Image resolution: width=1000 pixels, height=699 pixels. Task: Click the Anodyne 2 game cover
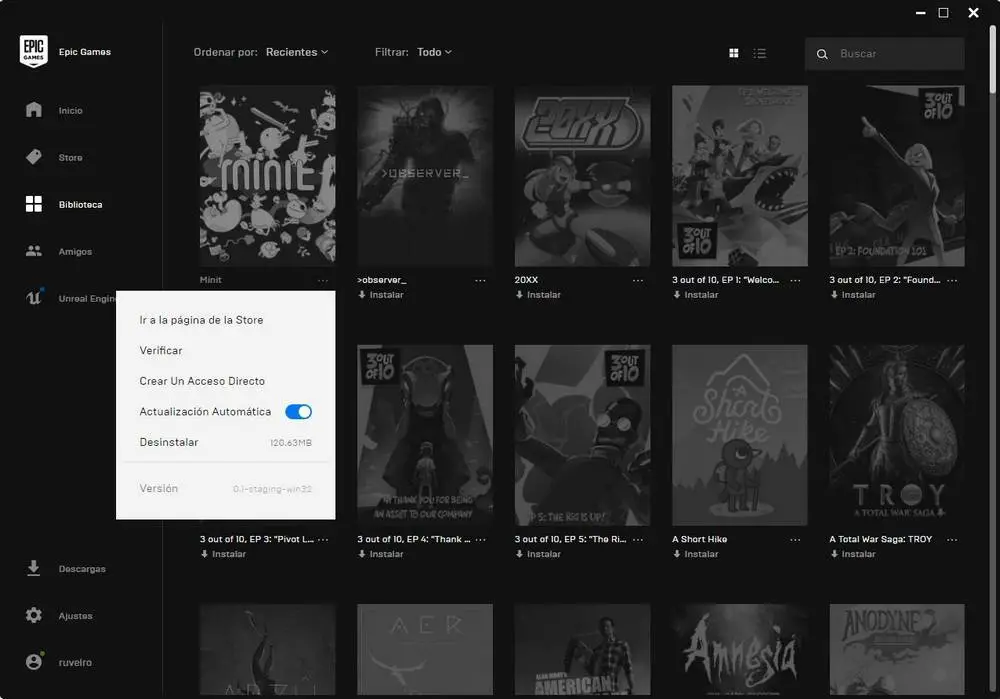[897, 649]
